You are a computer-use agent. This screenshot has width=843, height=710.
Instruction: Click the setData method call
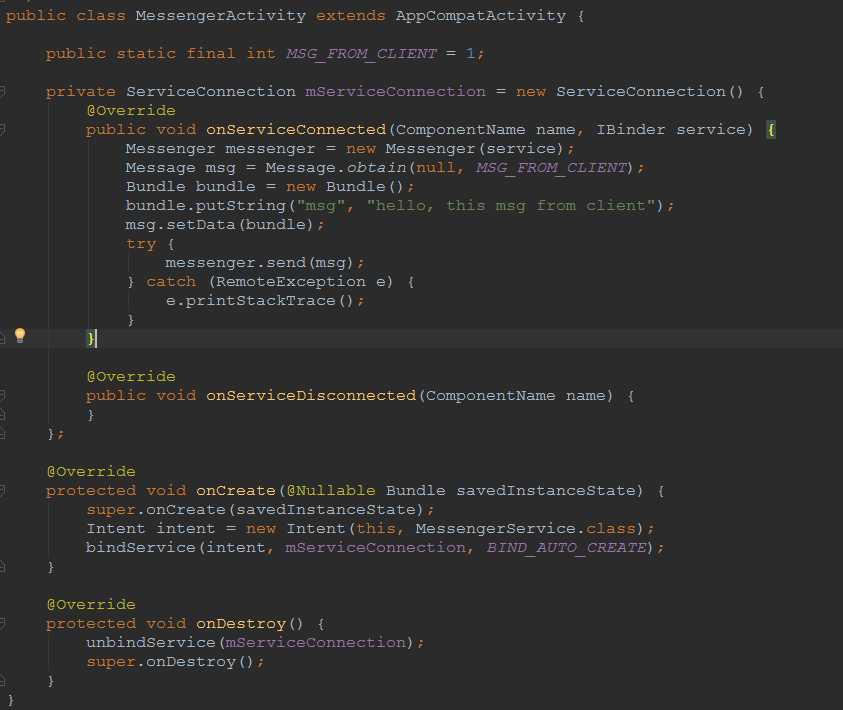(201, 224)
